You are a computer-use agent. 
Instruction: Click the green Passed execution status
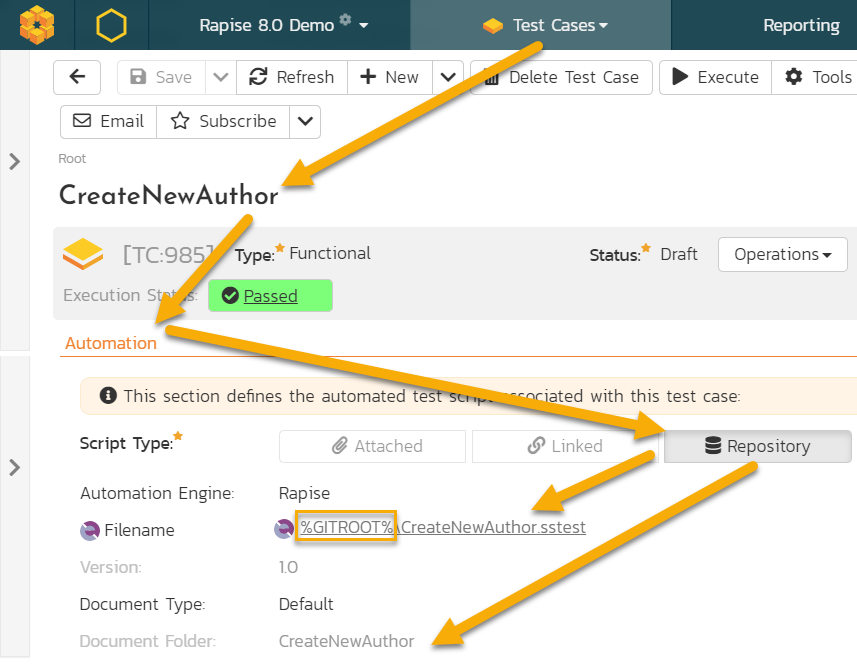[270, 296]
